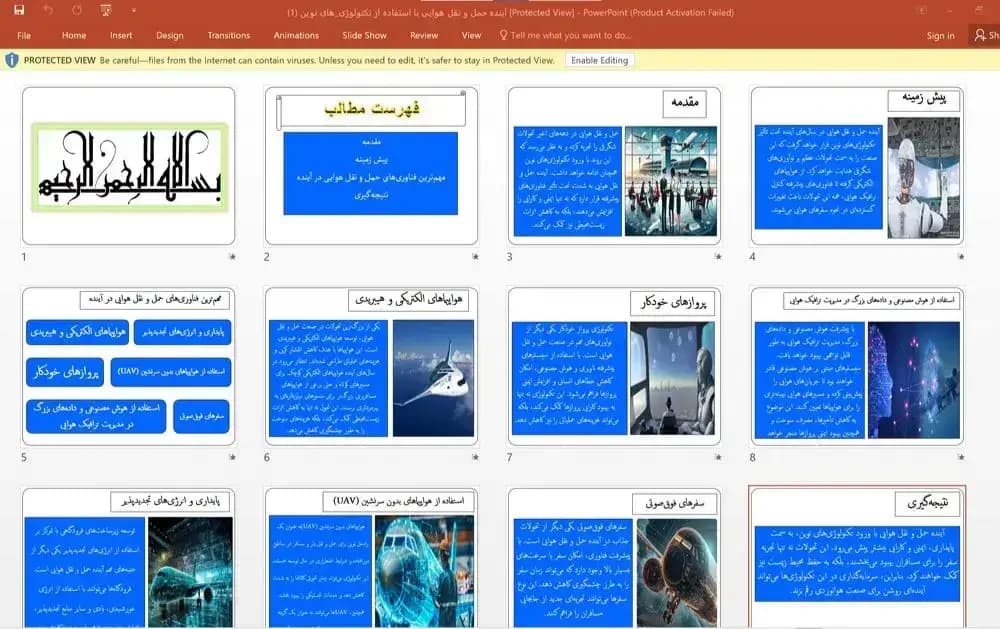
Task: Click the slide number 8 label
Action: point(753,457)
